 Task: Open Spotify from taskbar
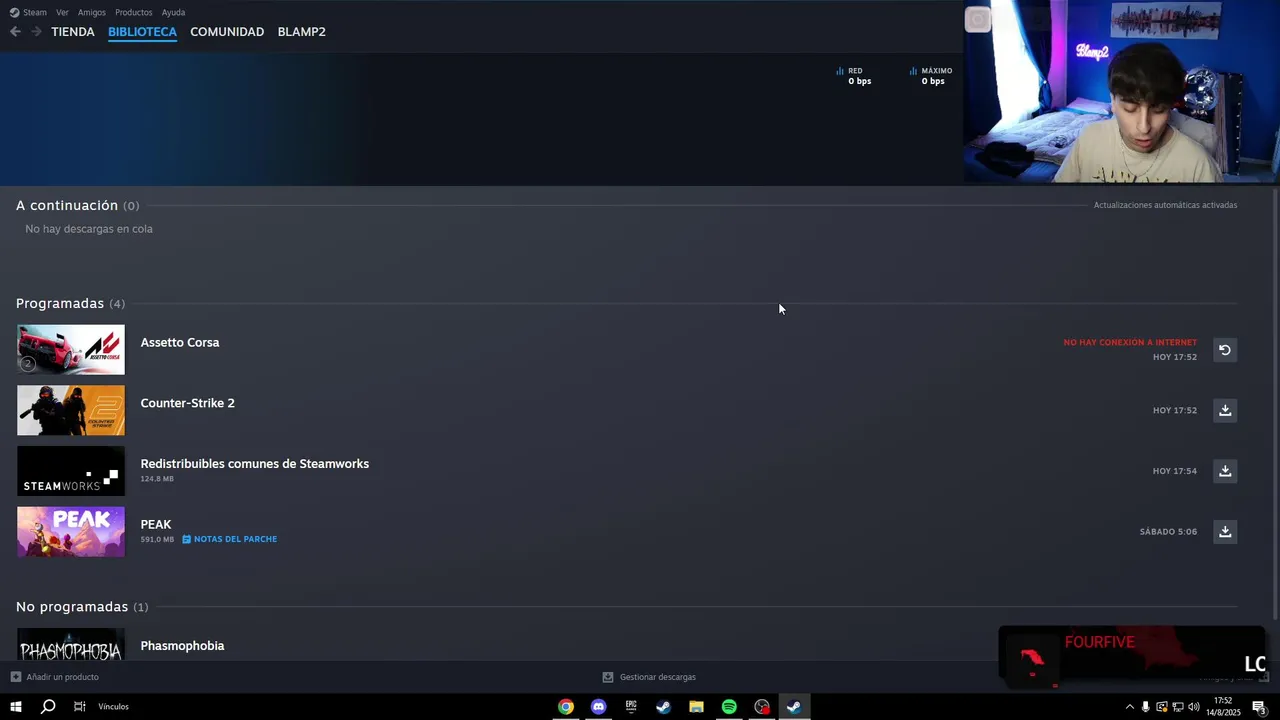click(729, 707)
